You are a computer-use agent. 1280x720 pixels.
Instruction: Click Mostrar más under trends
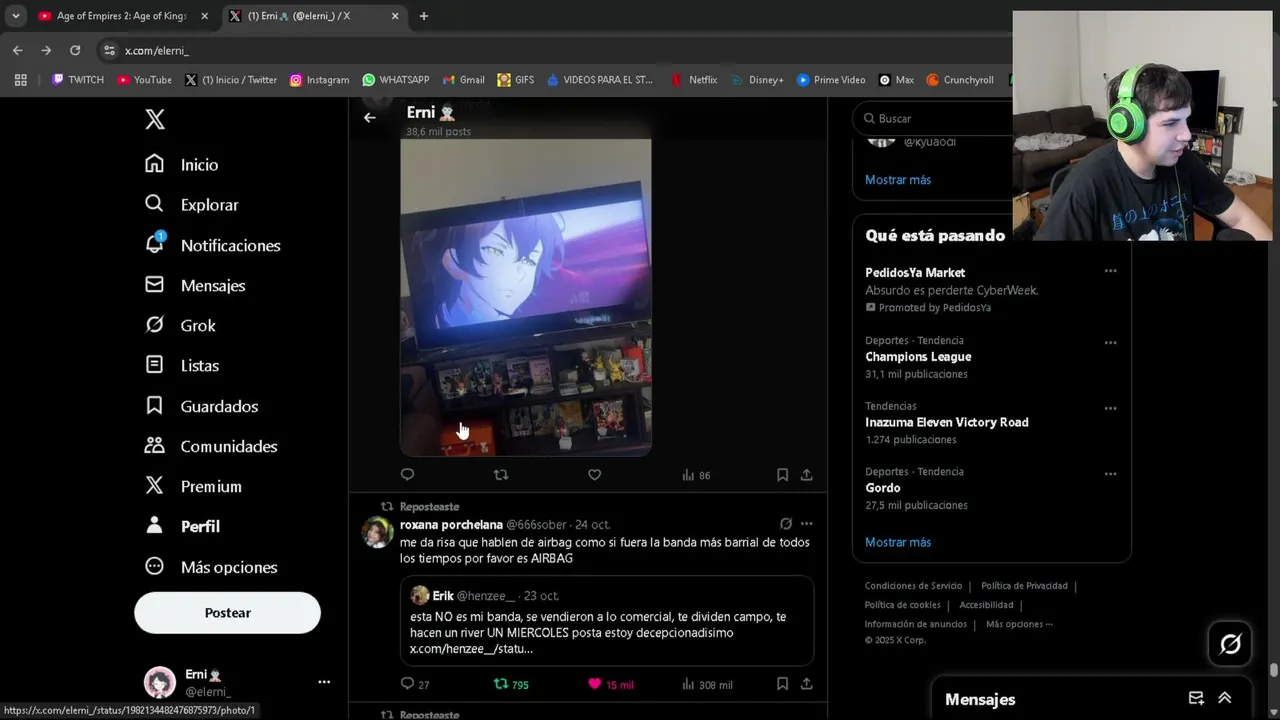(898, 542)
